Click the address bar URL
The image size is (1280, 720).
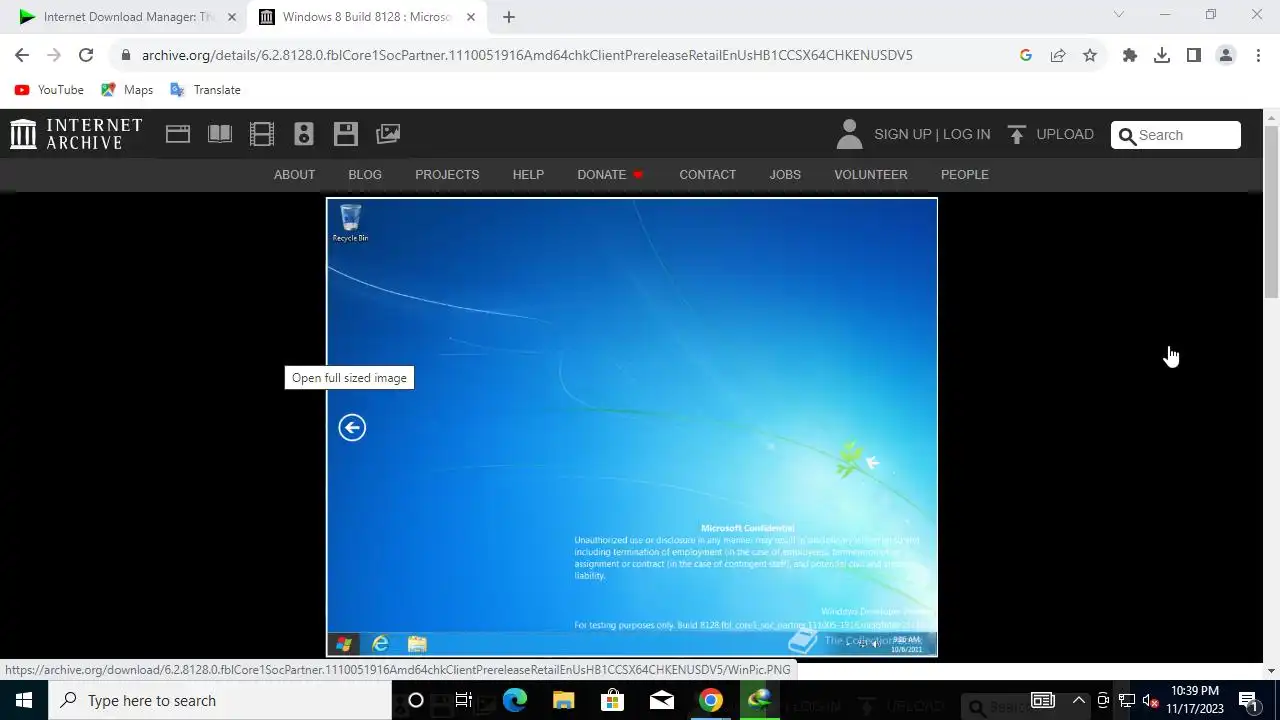point(527,55)
